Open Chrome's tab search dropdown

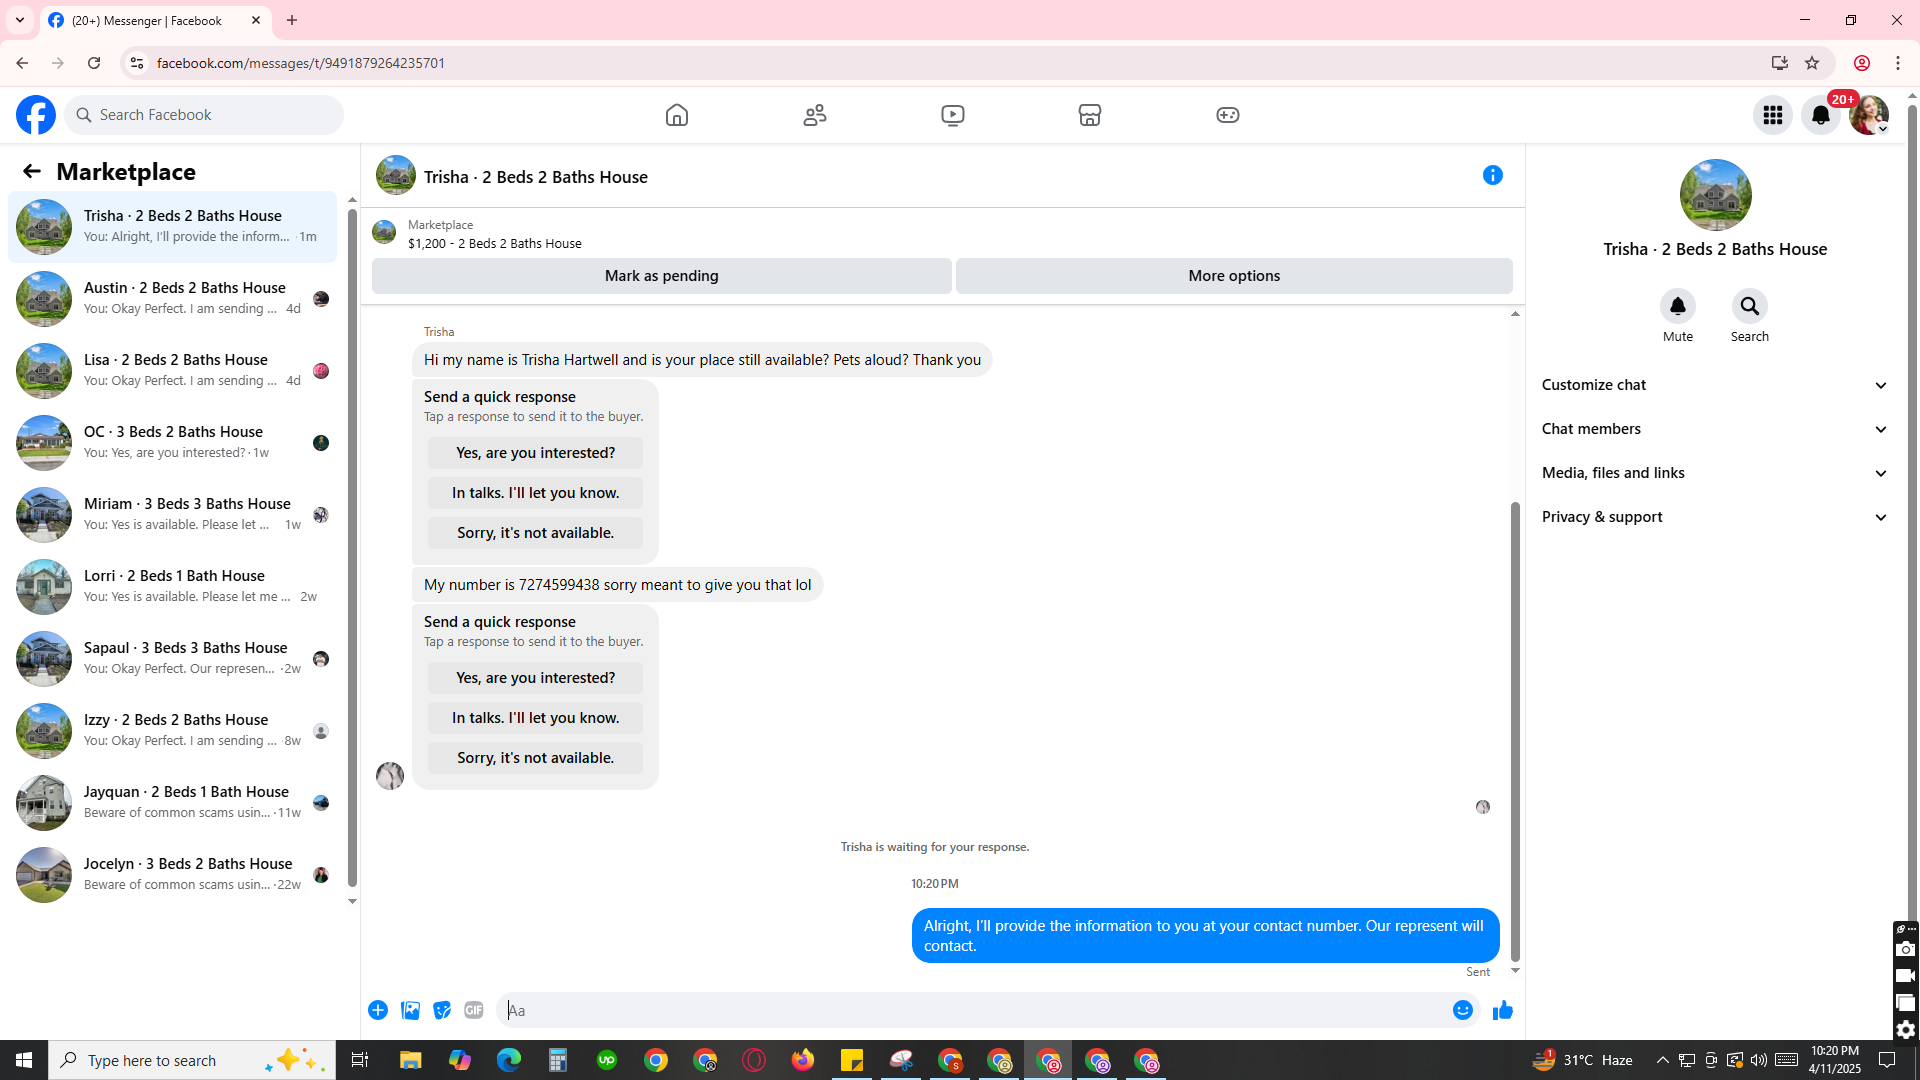(x=20, y=20)
